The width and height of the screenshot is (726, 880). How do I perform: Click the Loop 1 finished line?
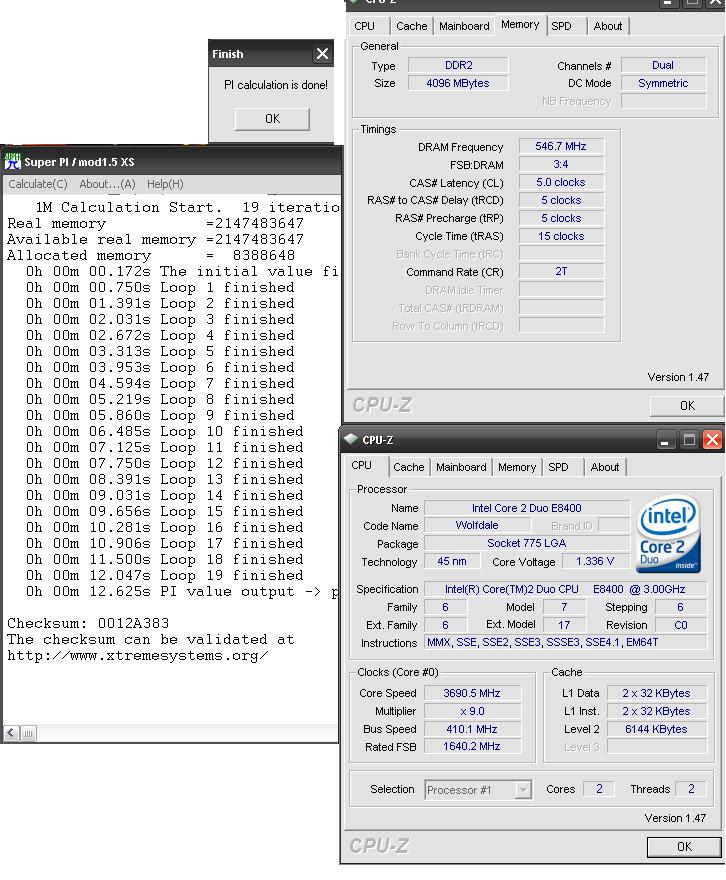coord(160,287)
